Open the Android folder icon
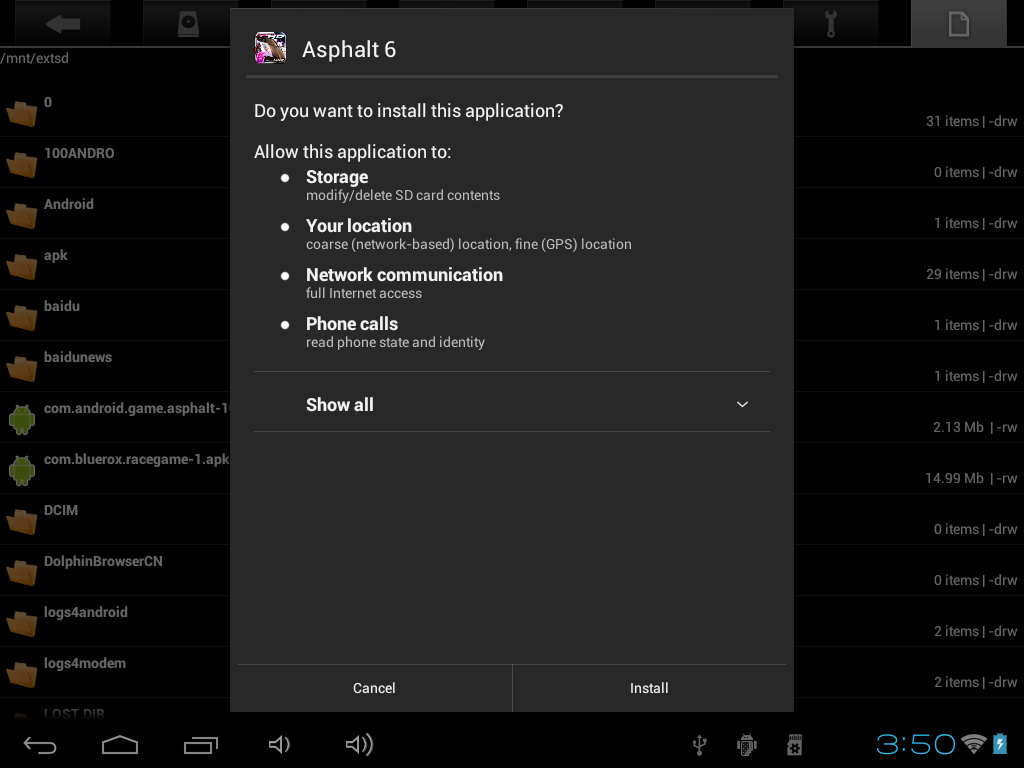 [x=22, y=216]
